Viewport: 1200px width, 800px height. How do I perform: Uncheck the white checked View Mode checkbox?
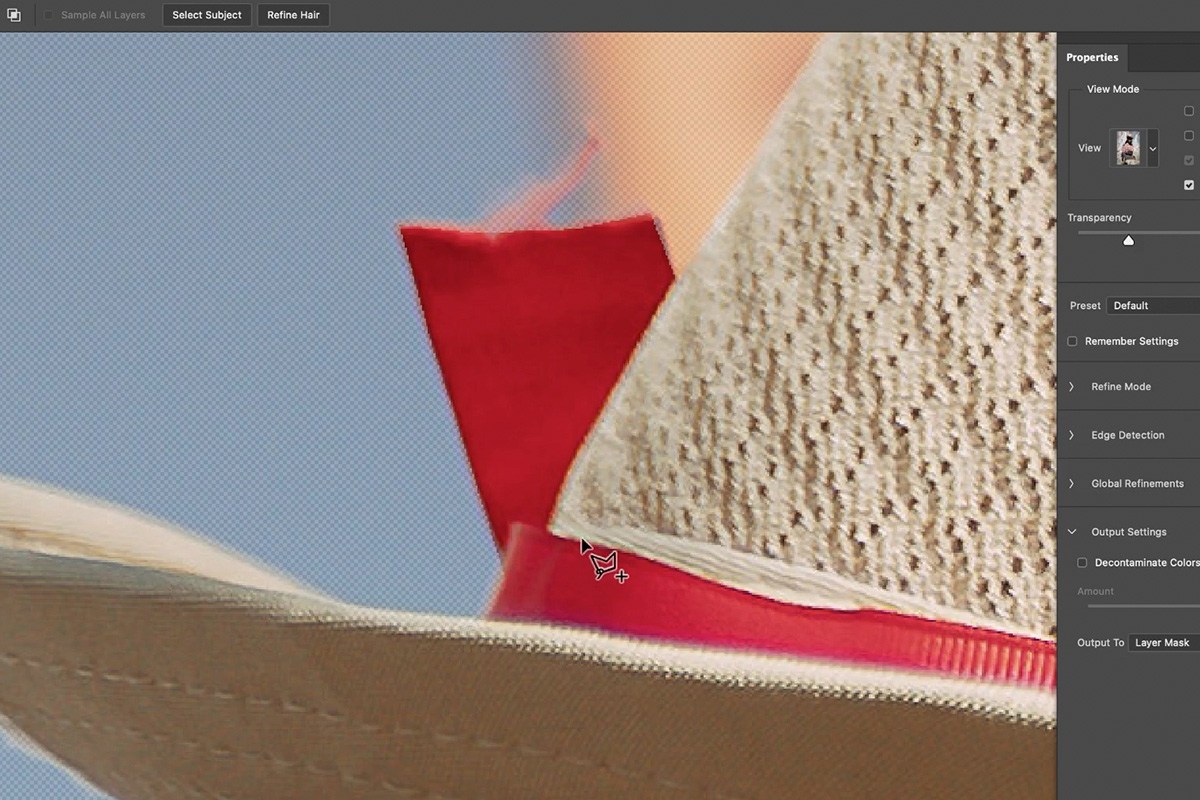[x=1189, y=185]
